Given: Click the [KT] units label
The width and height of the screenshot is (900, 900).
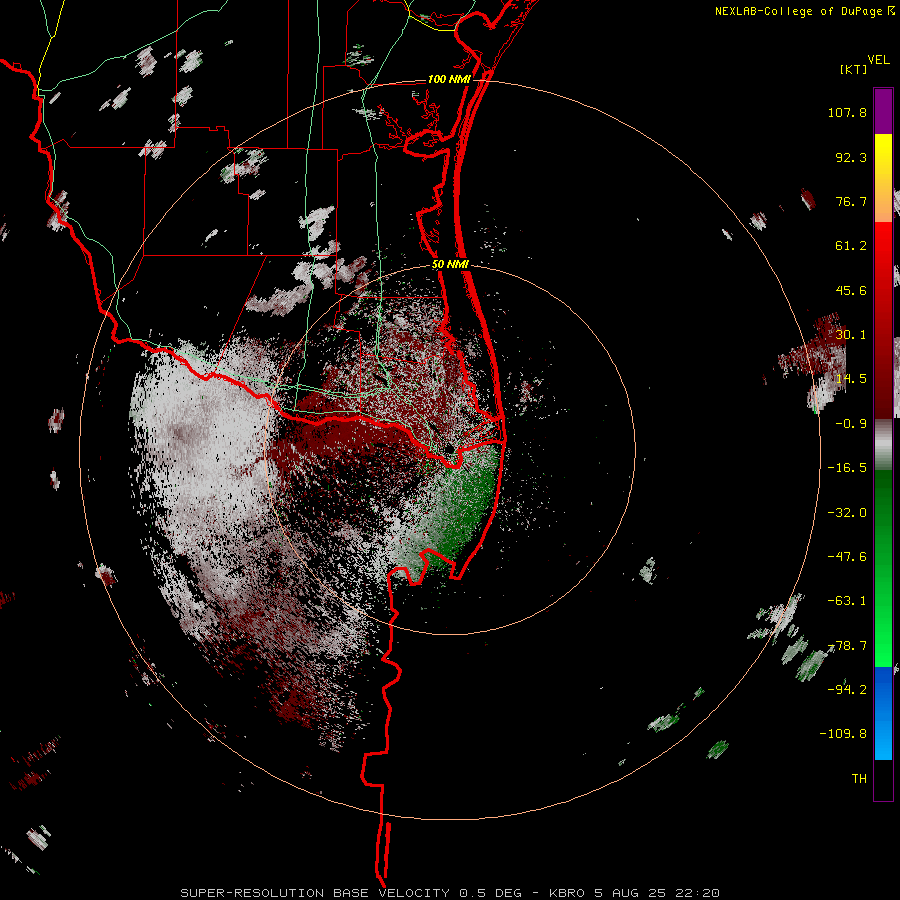Looking at the screenshot, I should (x=854, y=69).
